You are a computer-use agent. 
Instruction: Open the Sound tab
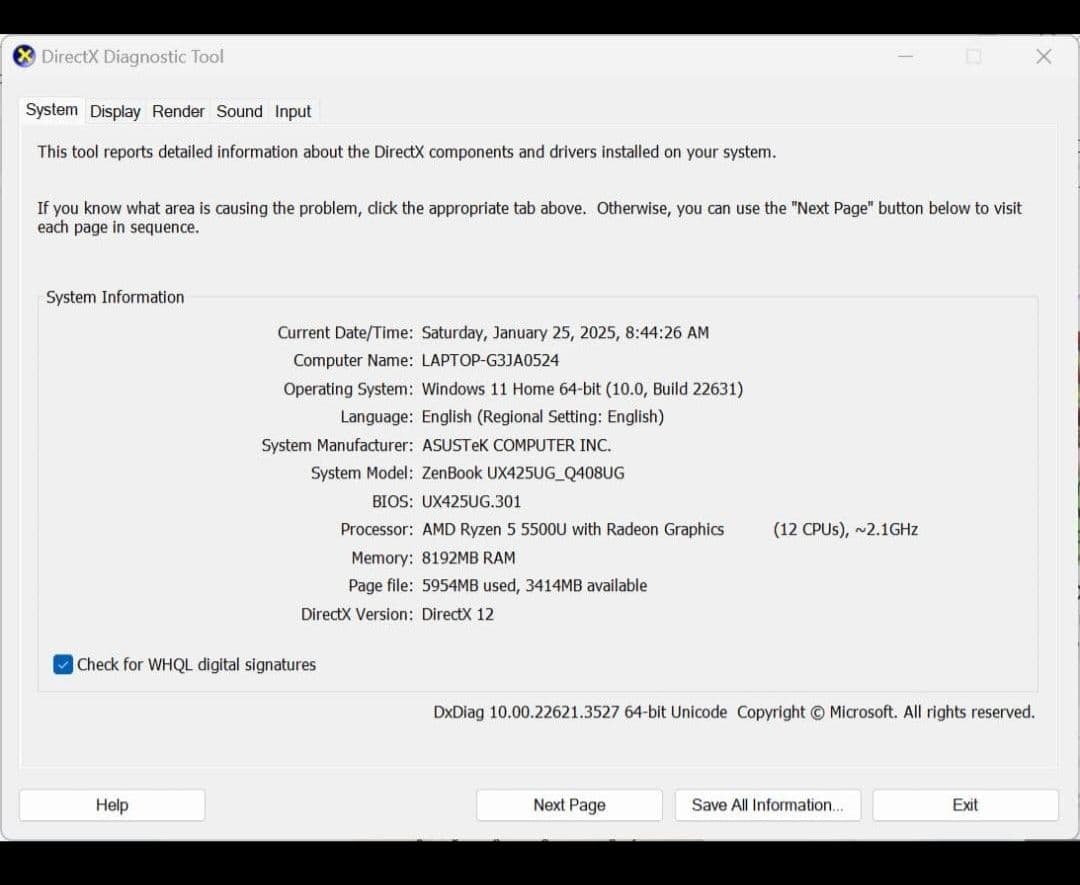(239, 111)
